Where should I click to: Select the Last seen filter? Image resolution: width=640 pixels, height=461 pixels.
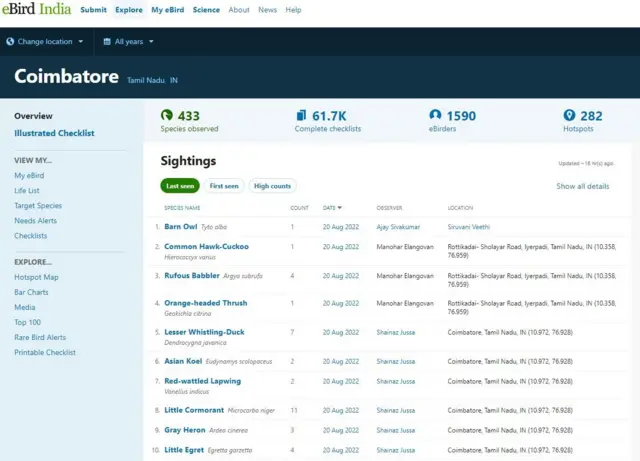pyautogui.click(x=180, y=186)
